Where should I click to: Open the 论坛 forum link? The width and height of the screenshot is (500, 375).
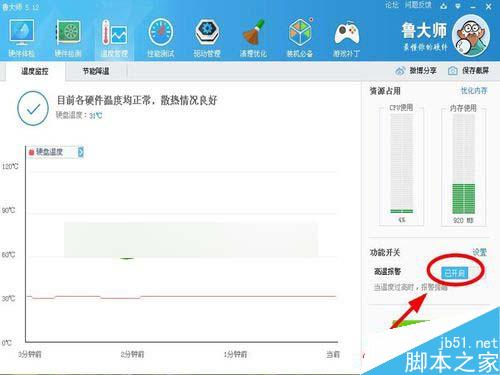coord(392,5)
